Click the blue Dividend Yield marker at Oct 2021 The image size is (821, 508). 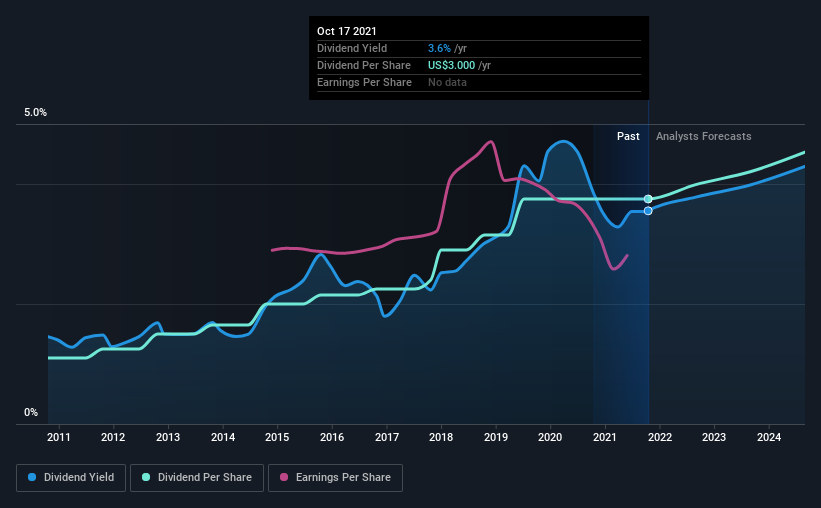tap(648, 211)
